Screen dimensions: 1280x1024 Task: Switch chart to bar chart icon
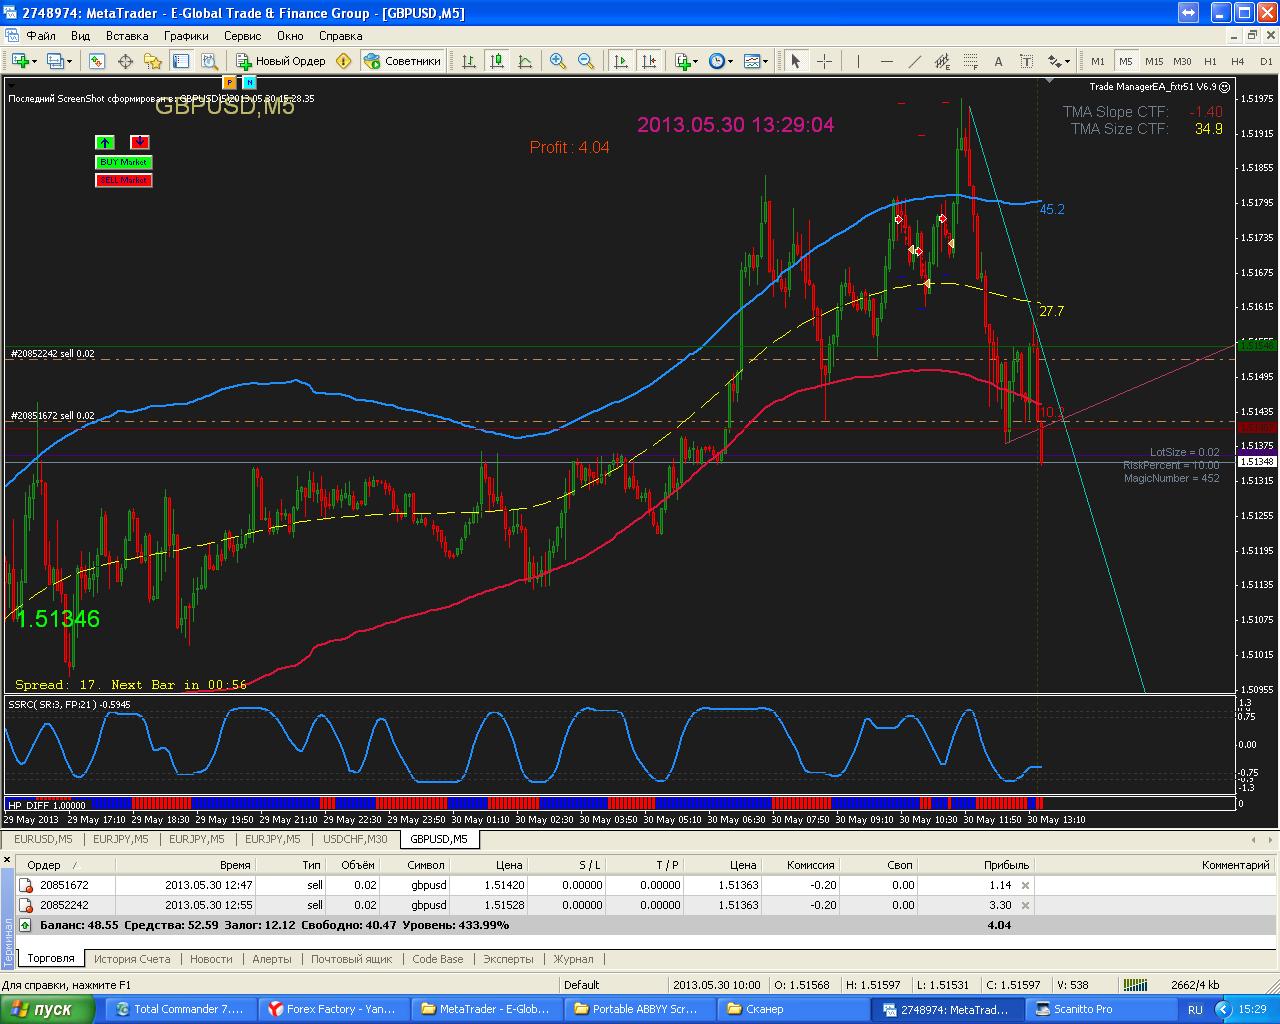(469, 61)
